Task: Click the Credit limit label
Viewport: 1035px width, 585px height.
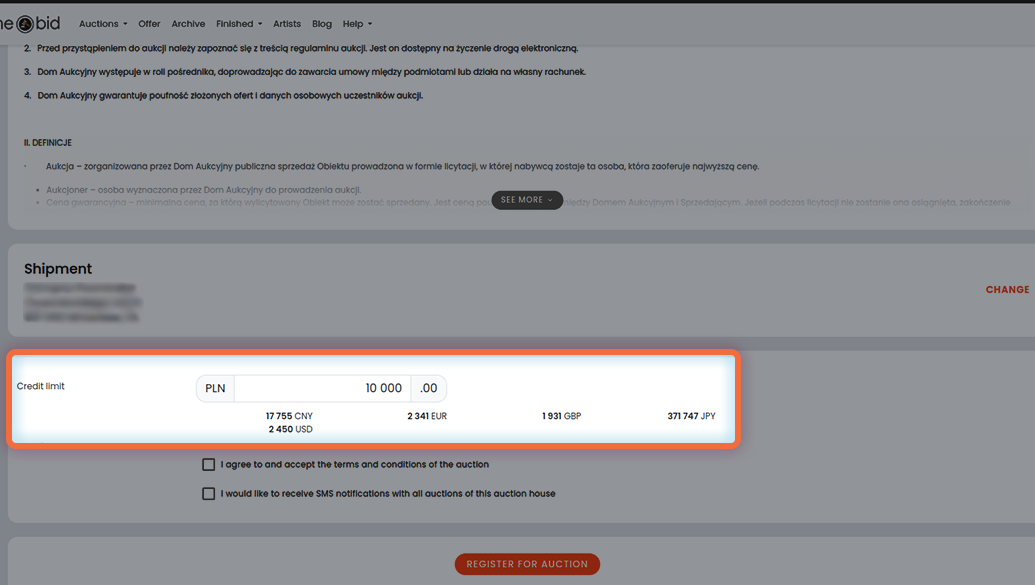Action: [40, 386]
